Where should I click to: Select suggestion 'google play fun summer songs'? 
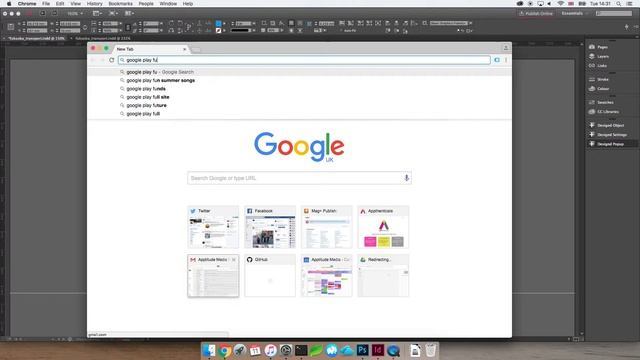coord(160,80)
